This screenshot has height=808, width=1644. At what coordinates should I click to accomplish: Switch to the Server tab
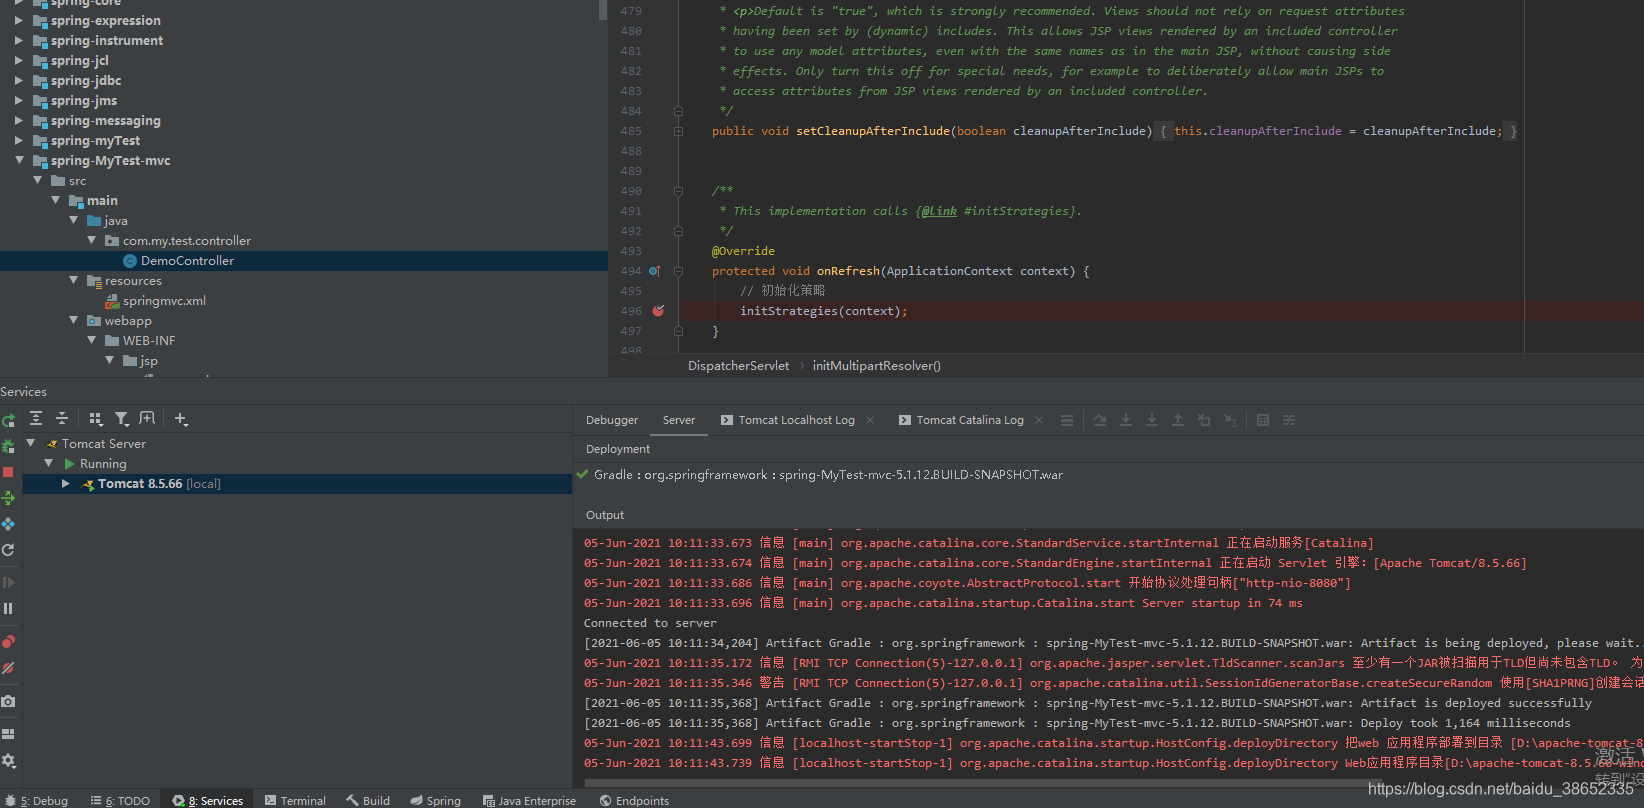[x=679, y=420]
